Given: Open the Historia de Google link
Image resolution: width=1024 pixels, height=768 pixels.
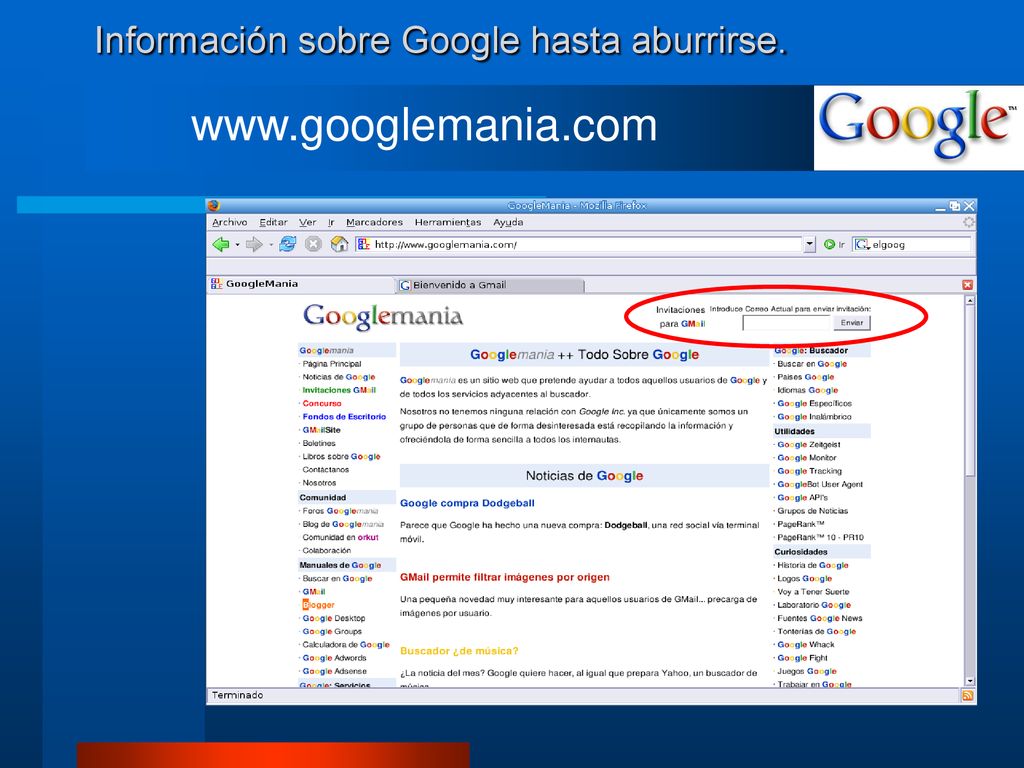Looking at the screenshot, I should click(x=812, y=566).
